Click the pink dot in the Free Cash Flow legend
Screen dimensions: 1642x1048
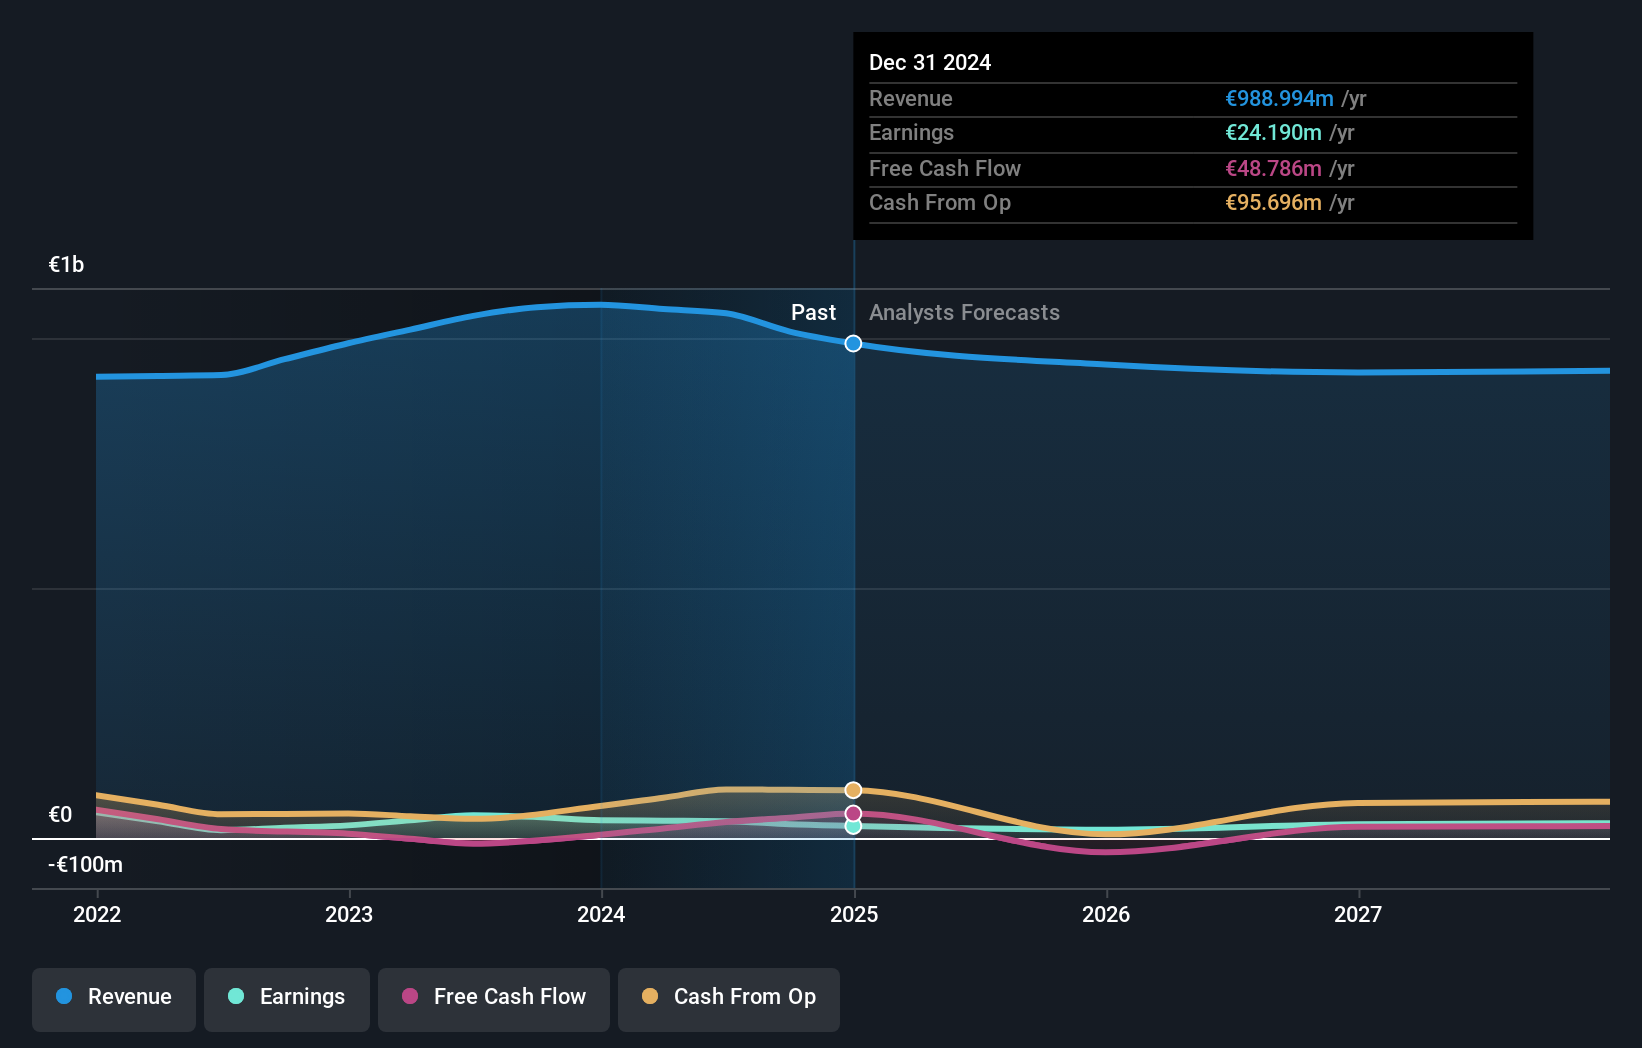(409, 997)
